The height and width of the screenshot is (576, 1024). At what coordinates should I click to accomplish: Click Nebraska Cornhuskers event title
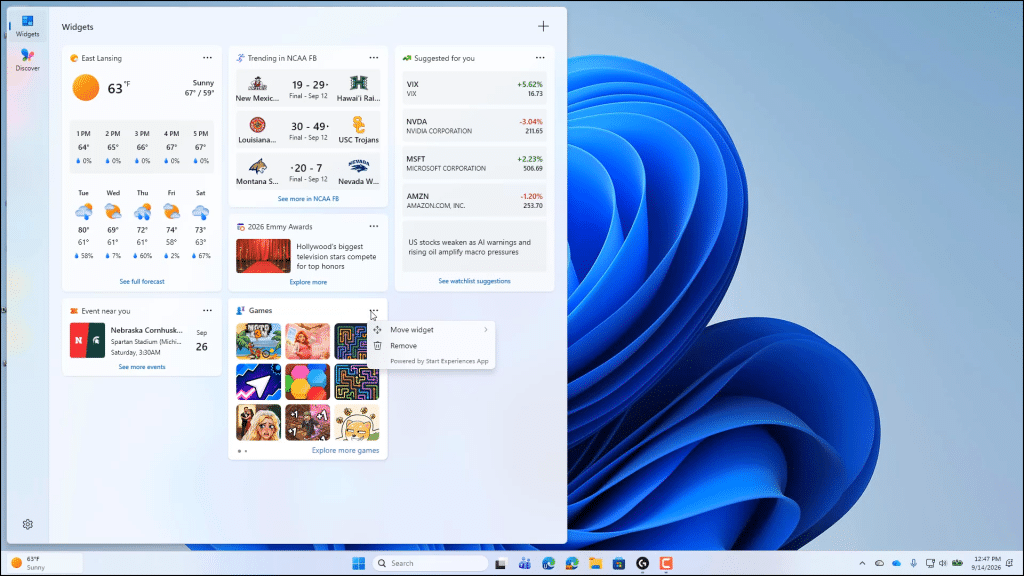pyautogui.click(x=146, y=330)
